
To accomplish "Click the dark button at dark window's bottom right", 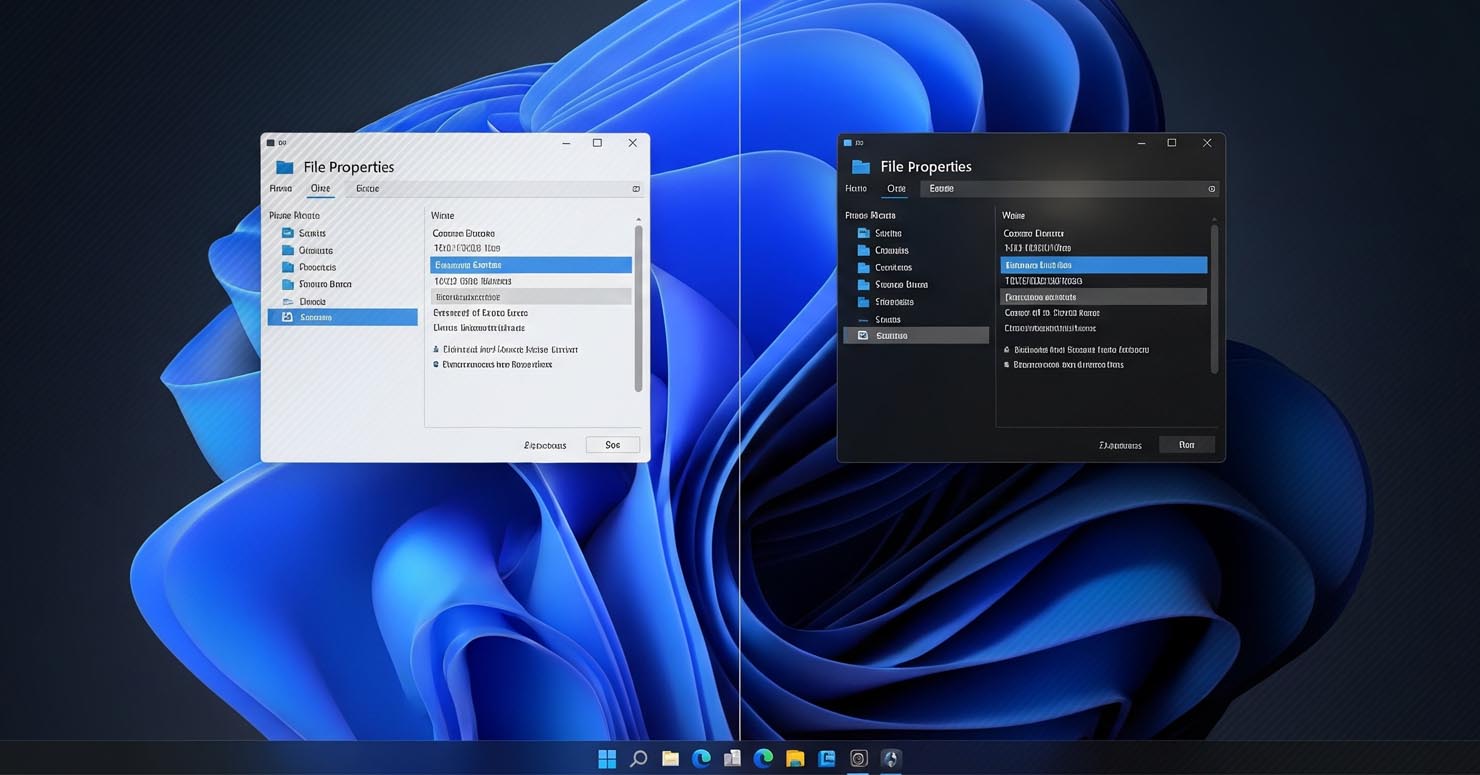I will click(x=1187, y=445).
